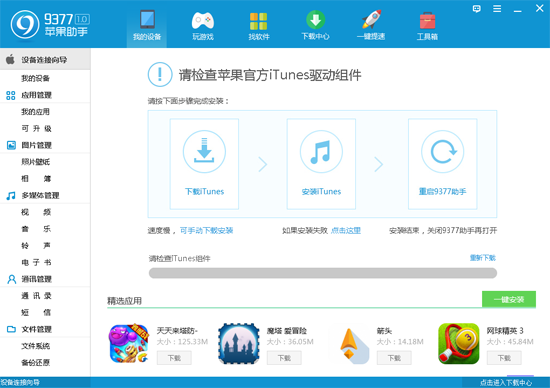Open the feedback chat icon in title bar
The height and width of the screenshot is (388, 550).
coord(476,9)
